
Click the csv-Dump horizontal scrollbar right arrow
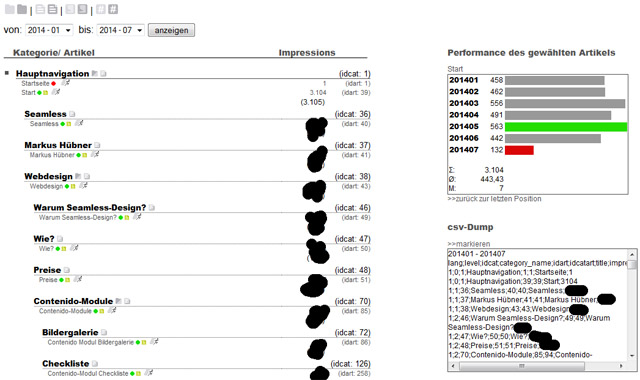tap(622, 366)
